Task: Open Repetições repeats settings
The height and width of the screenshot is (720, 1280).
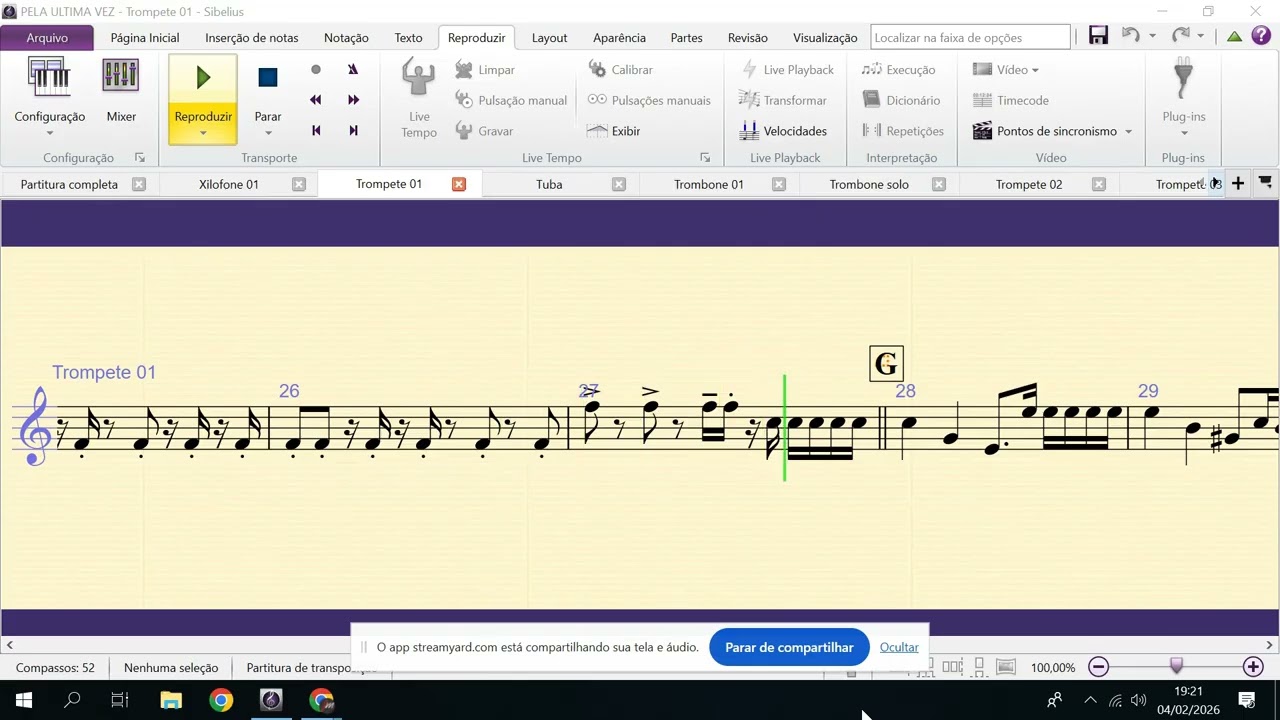Action: 902,131
